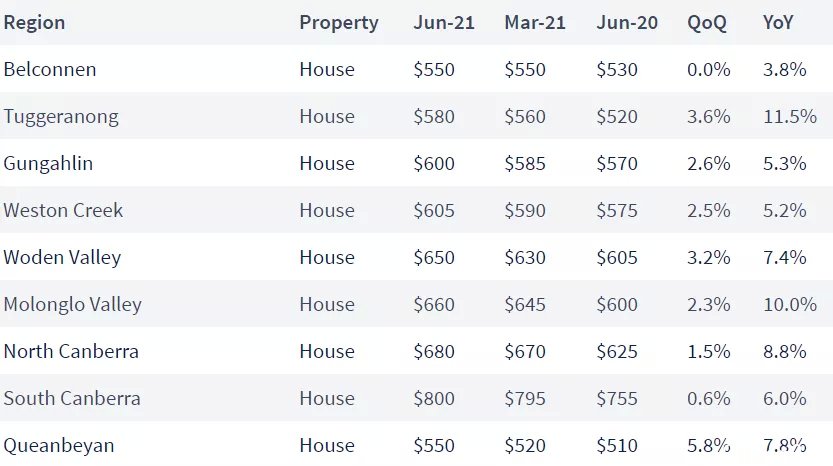Click the Molonglo Valley region name

[73, 304]
